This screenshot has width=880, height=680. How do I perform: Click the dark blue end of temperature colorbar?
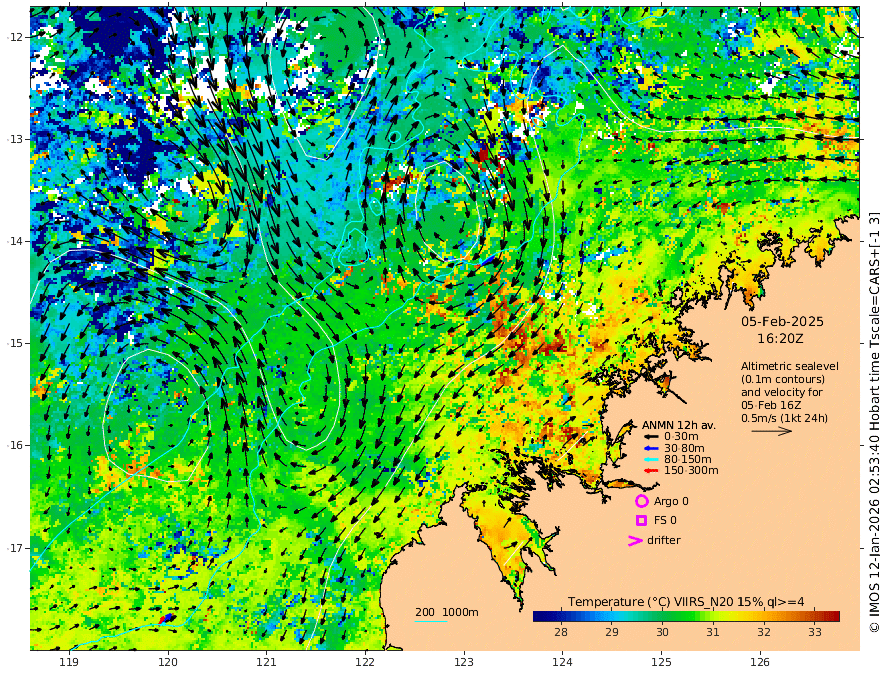[x=540, y=617]
